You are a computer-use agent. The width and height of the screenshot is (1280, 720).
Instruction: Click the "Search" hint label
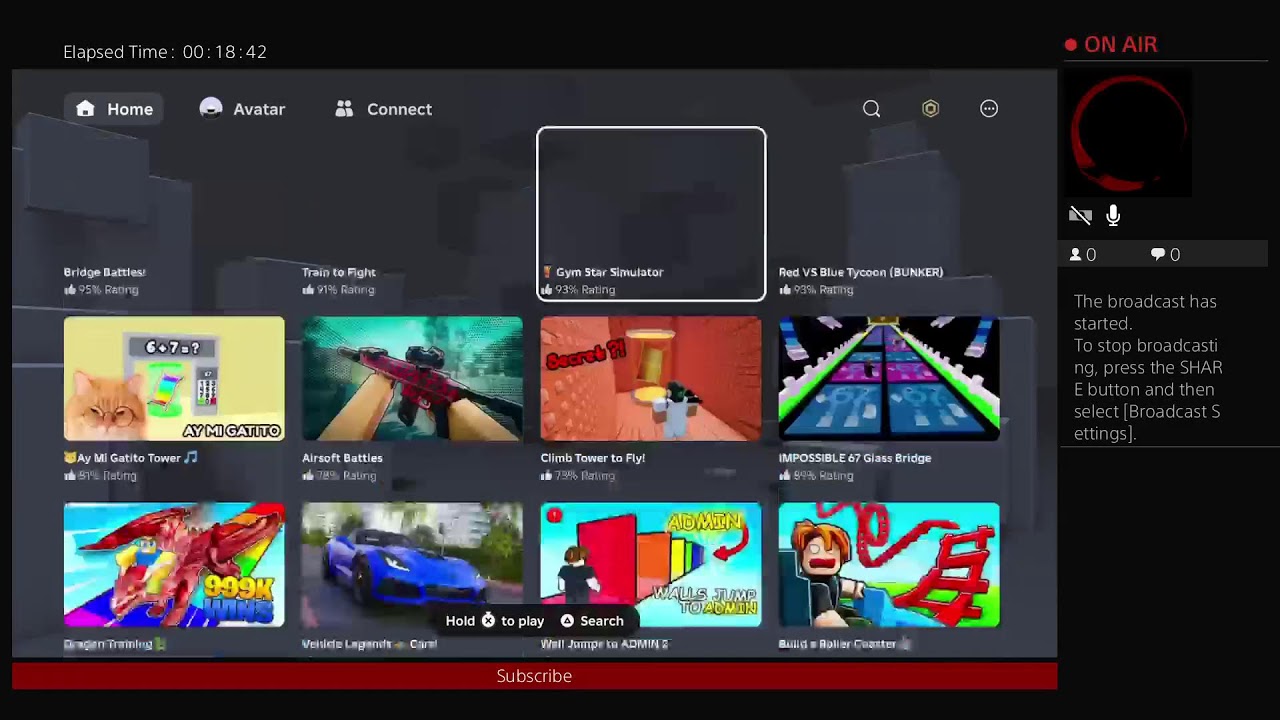[x=602, y=621]
